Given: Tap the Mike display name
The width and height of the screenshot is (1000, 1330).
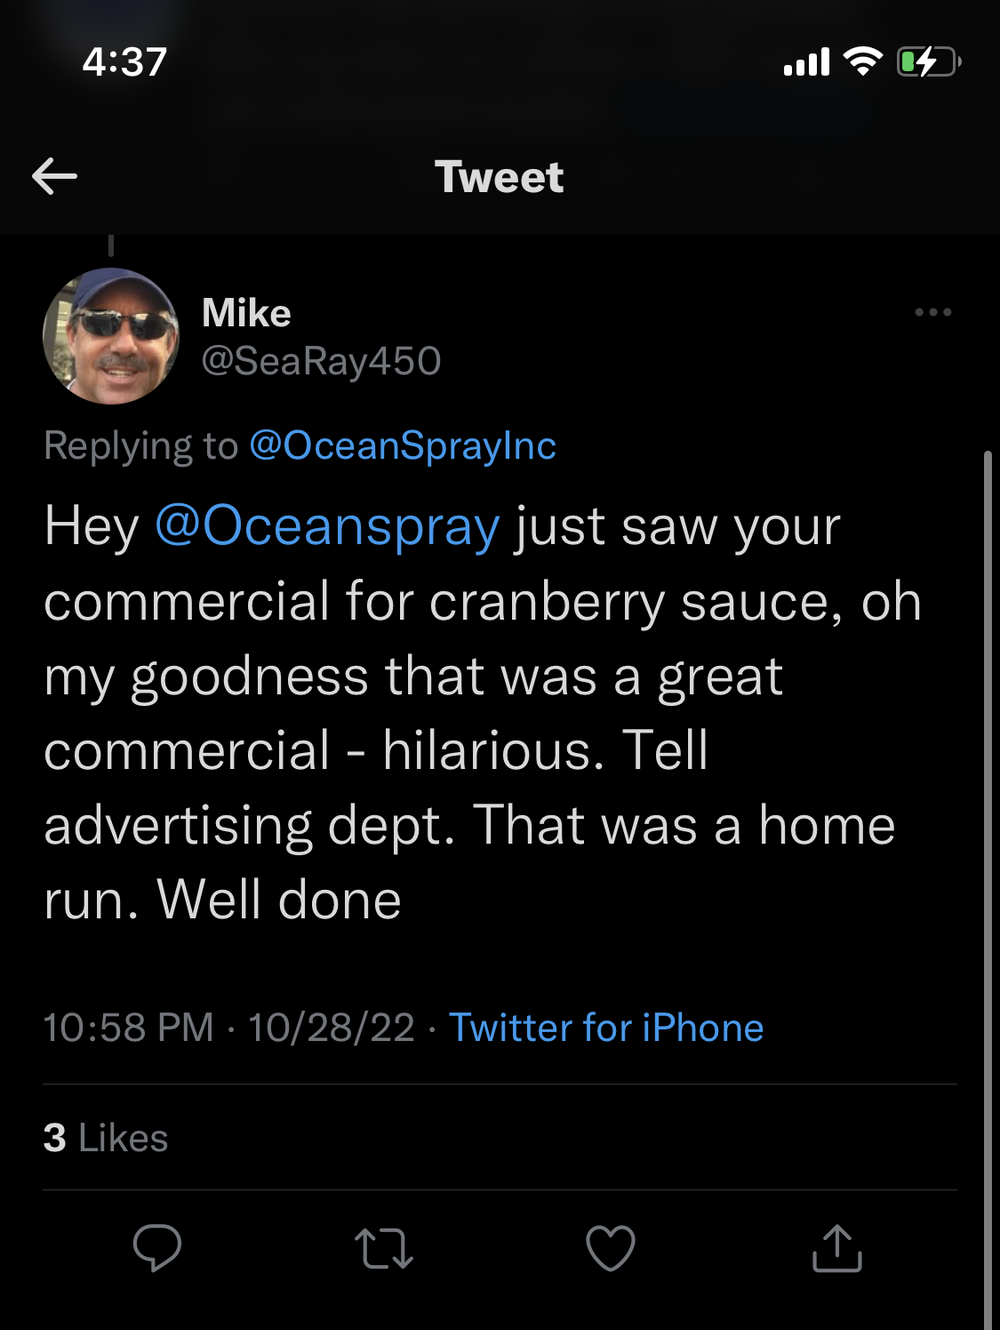Looking at the screenshot, I should pyautogui.click(x=246, y=313).
